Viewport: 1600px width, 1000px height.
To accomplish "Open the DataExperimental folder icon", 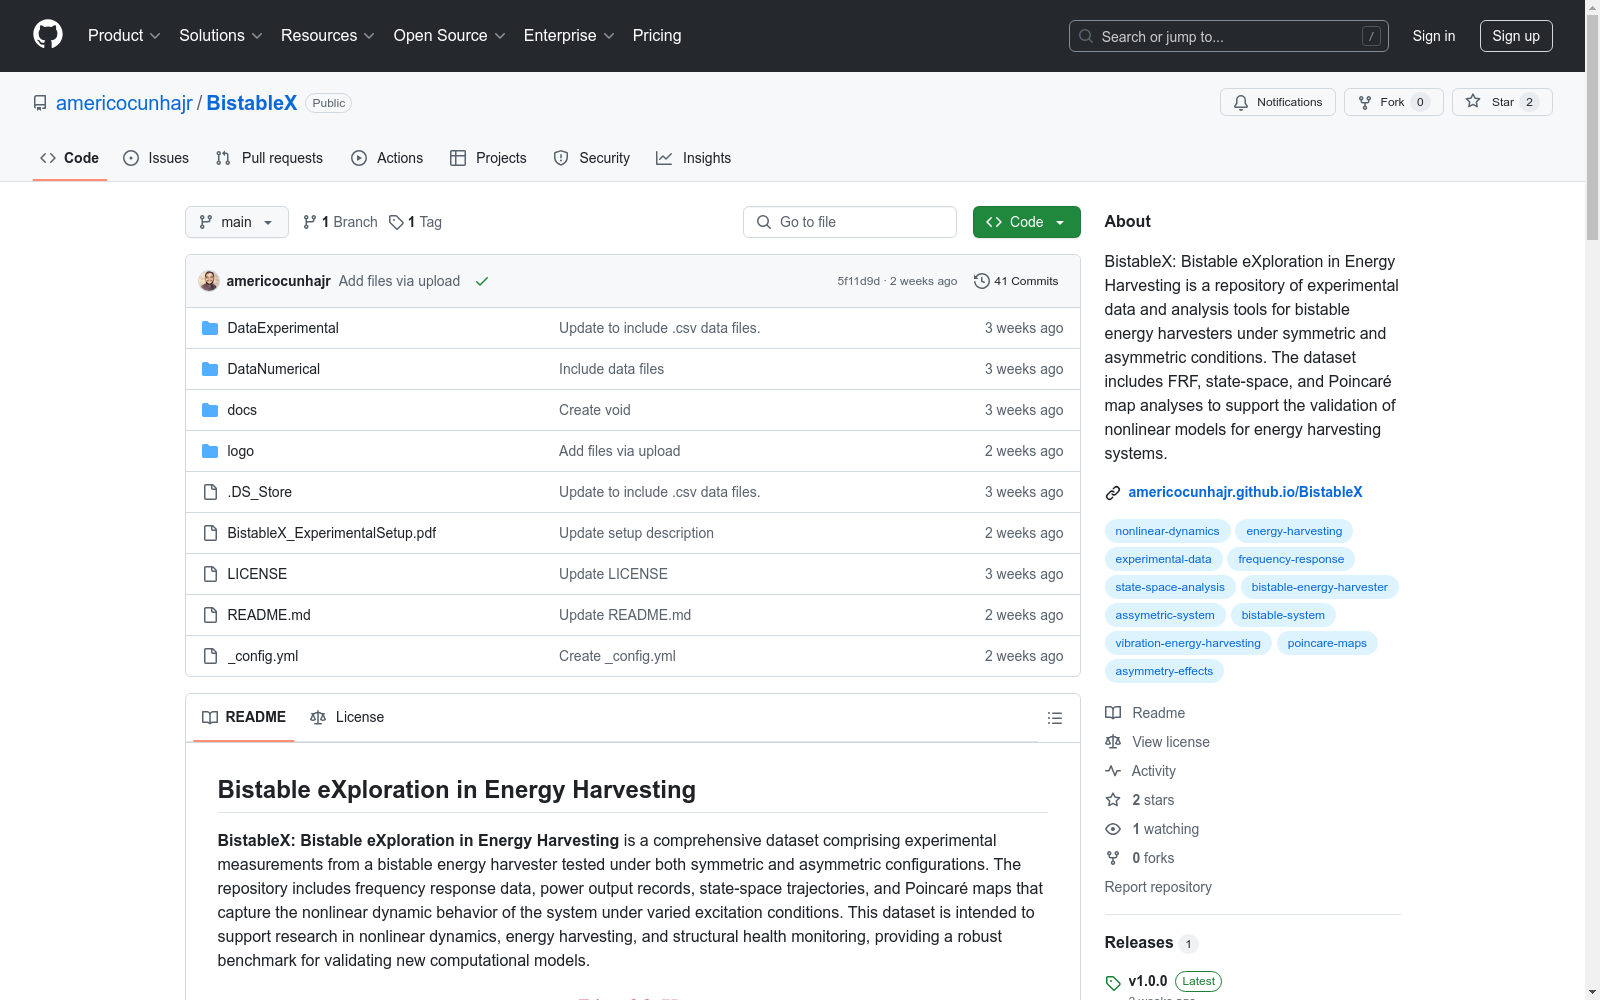I will 210,328.
